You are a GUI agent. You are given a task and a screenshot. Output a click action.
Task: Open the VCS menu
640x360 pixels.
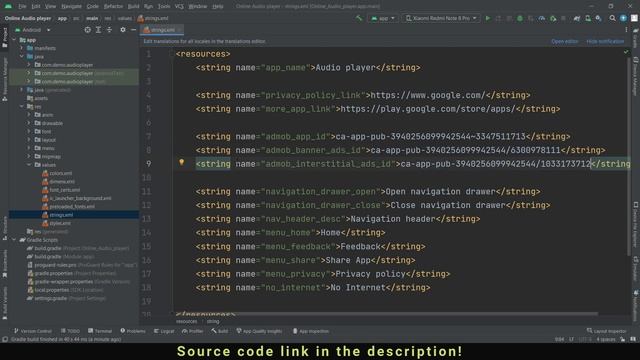(179, 6)
